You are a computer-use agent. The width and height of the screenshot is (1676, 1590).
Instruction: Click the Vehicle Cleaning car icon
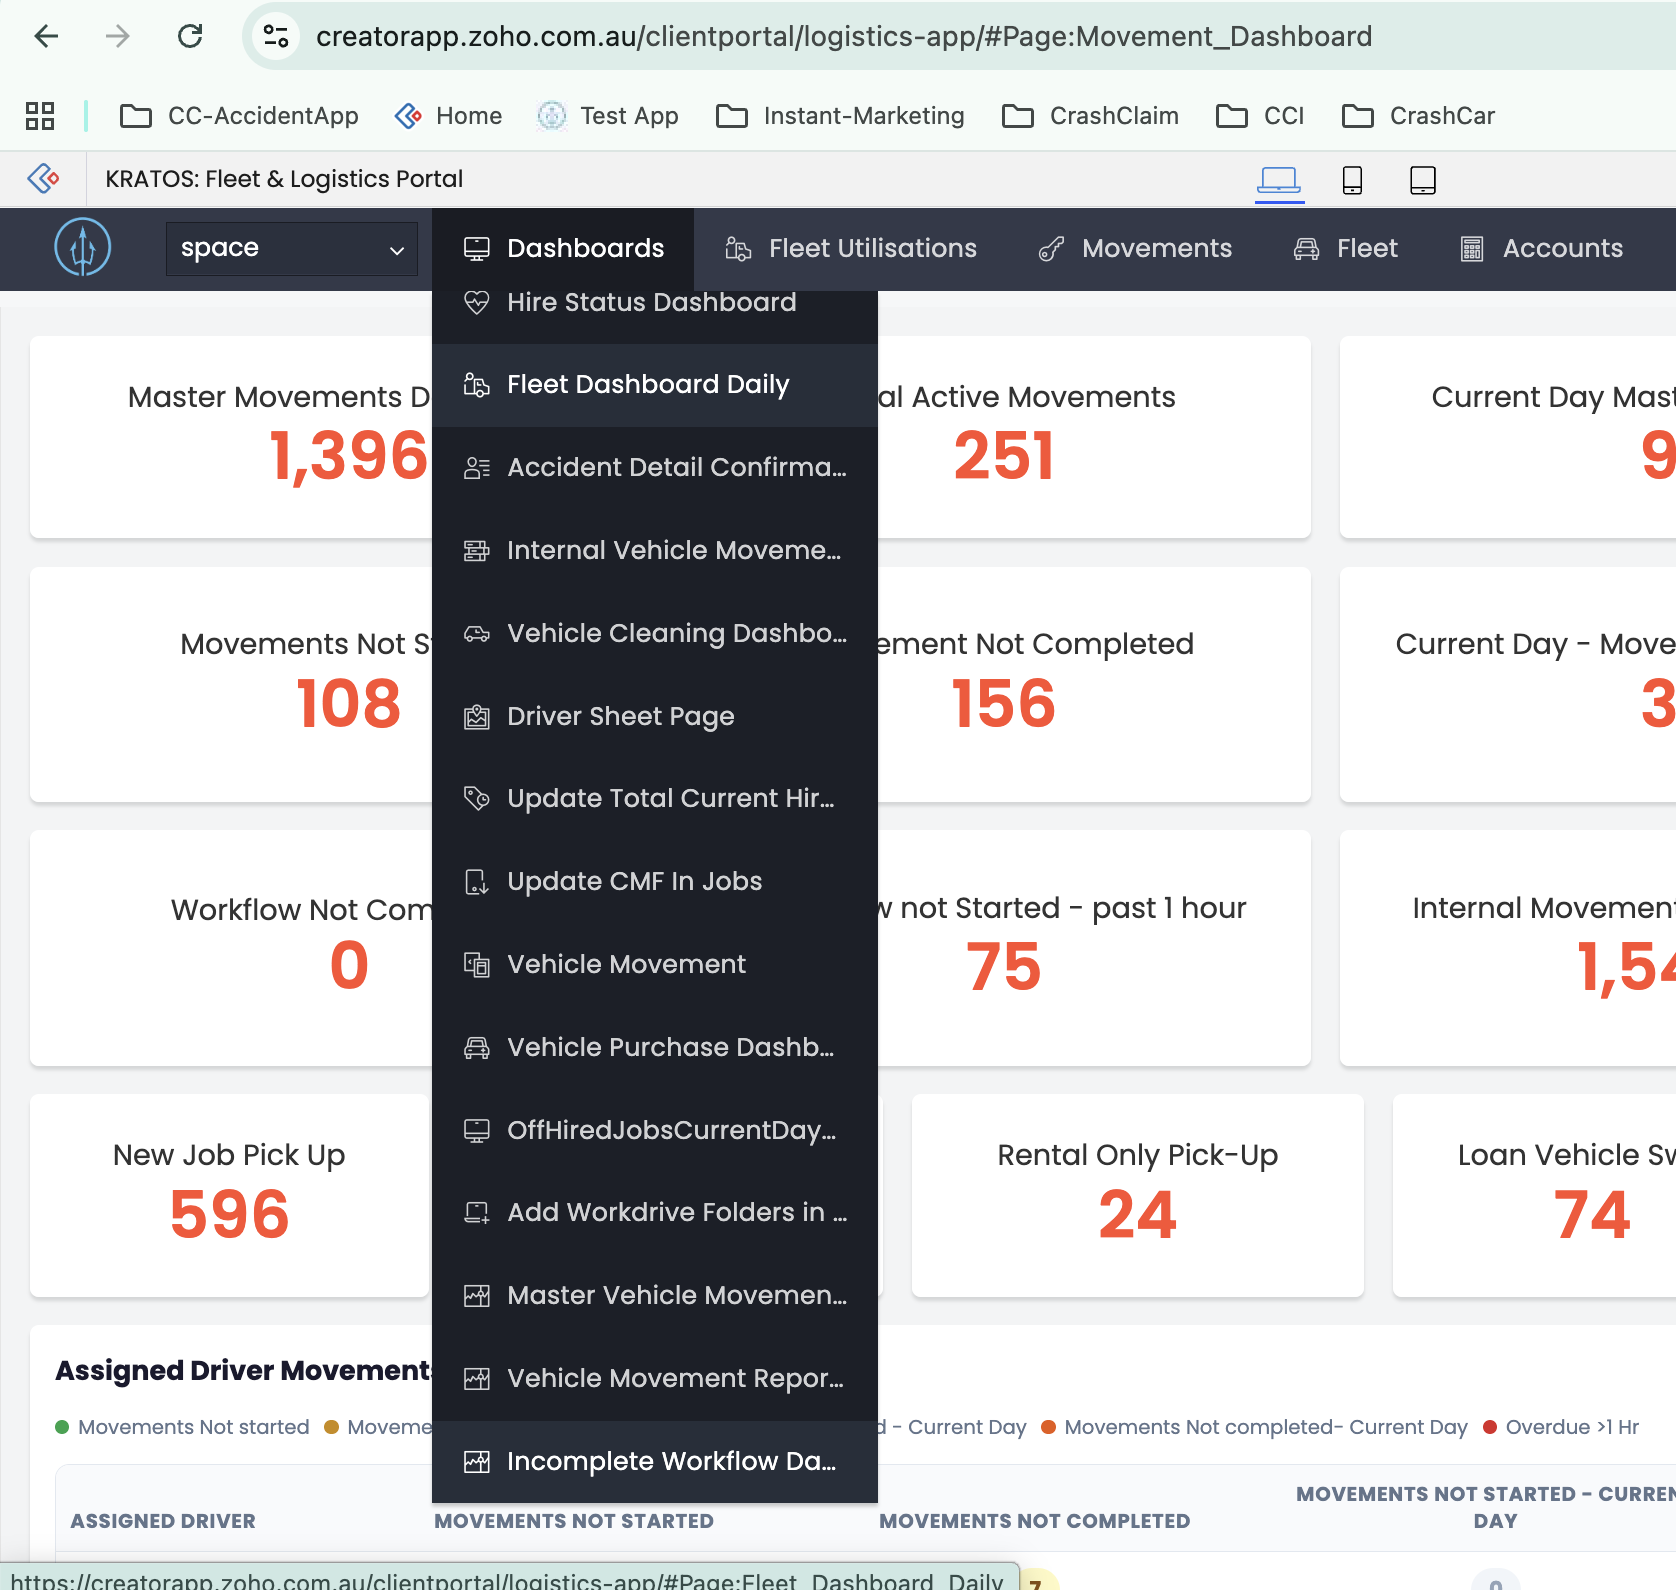pos(477,634)
